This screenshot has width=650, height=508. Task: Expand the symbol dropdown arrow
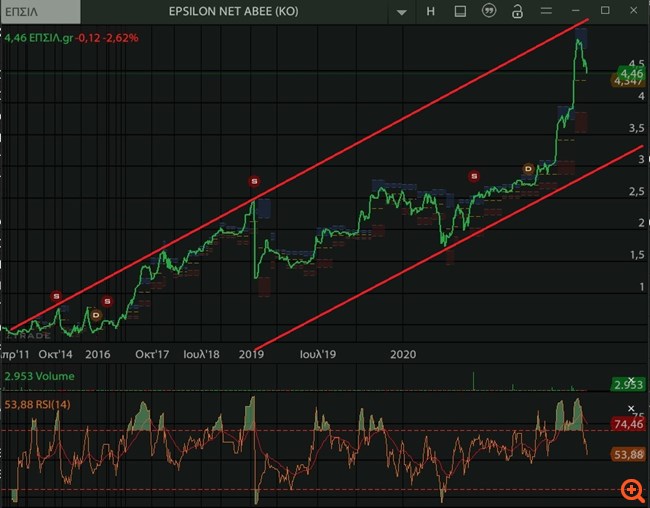tap(401, 13)
